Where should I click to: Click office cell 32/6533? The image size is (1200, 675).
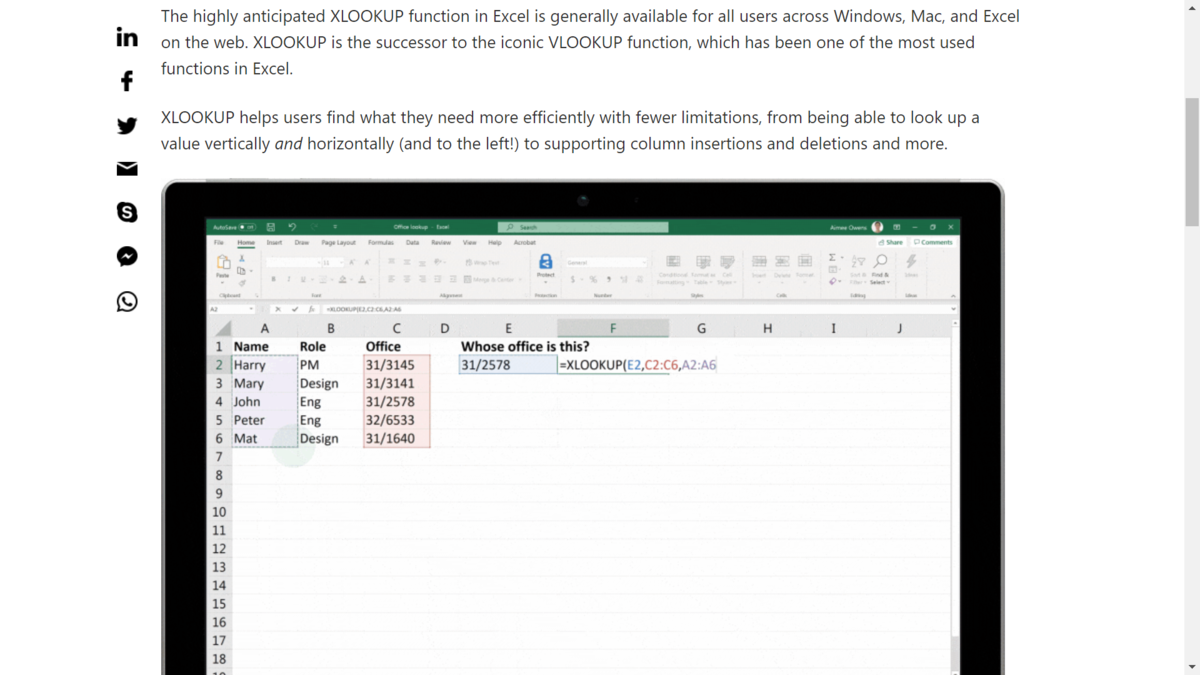coord(397,420)
